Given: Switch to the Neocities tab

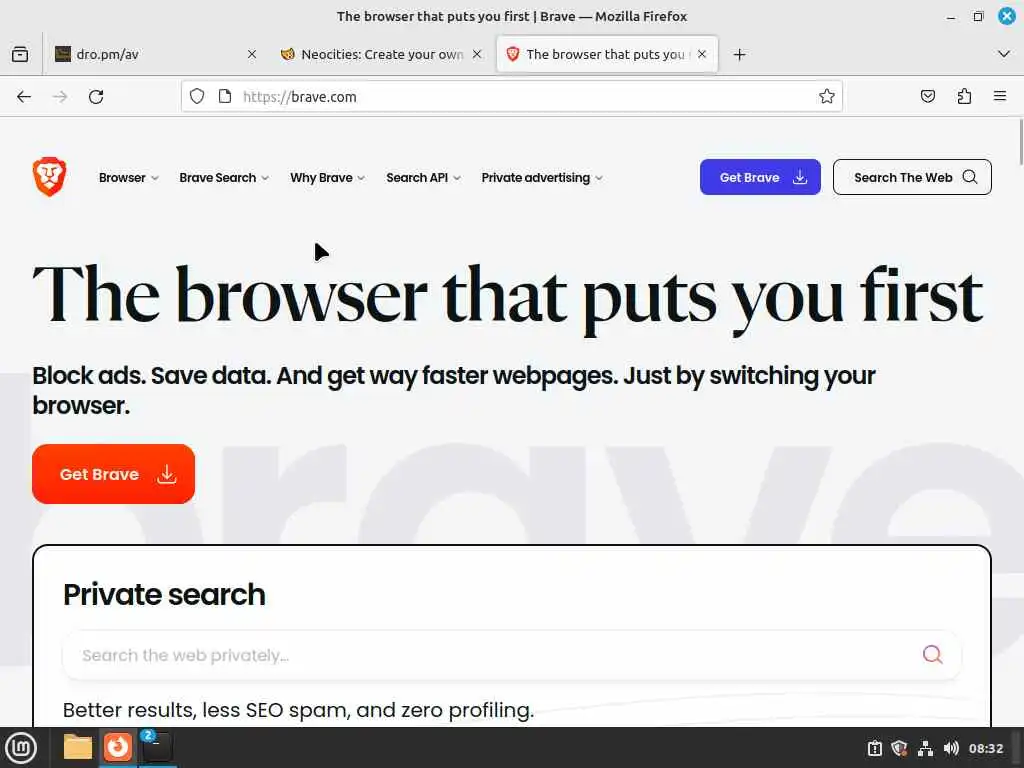Looking at the screenshot, I should 381,54.
